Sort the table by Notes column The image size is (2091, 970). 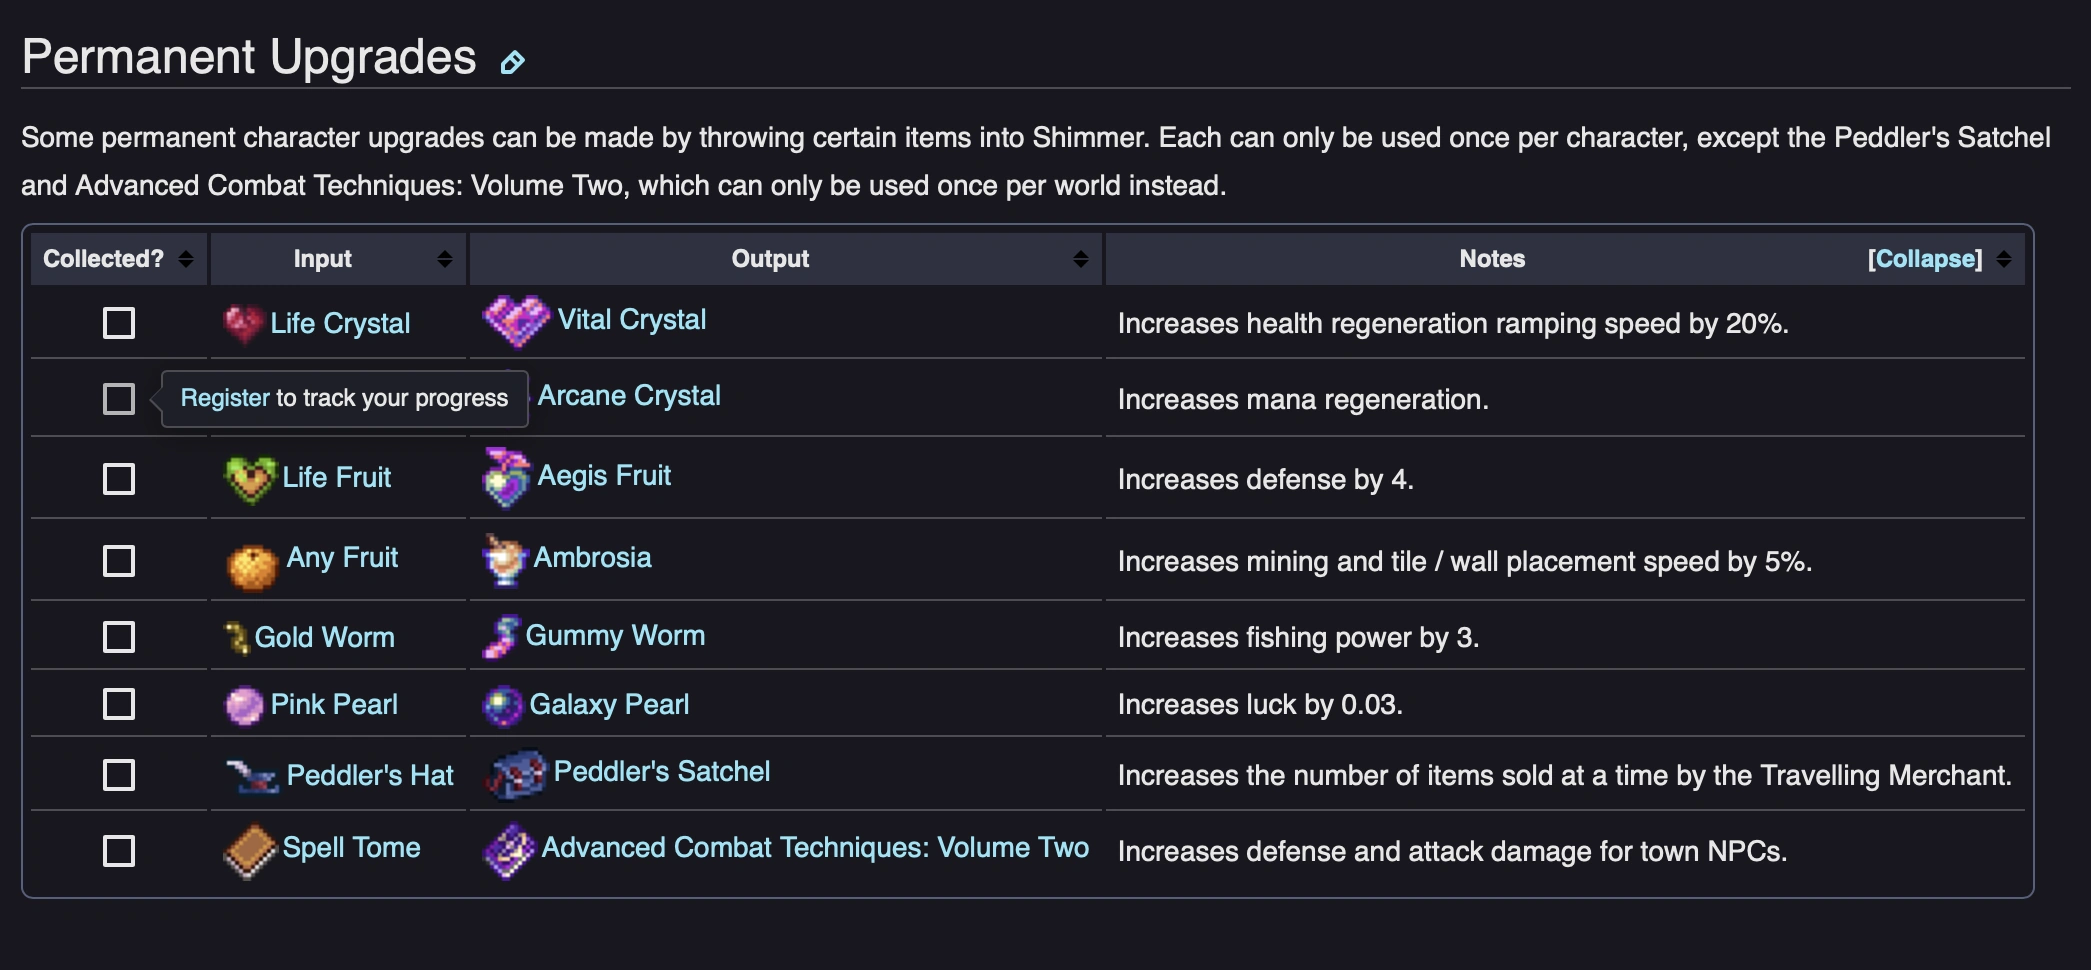[x=2004, y=259]
